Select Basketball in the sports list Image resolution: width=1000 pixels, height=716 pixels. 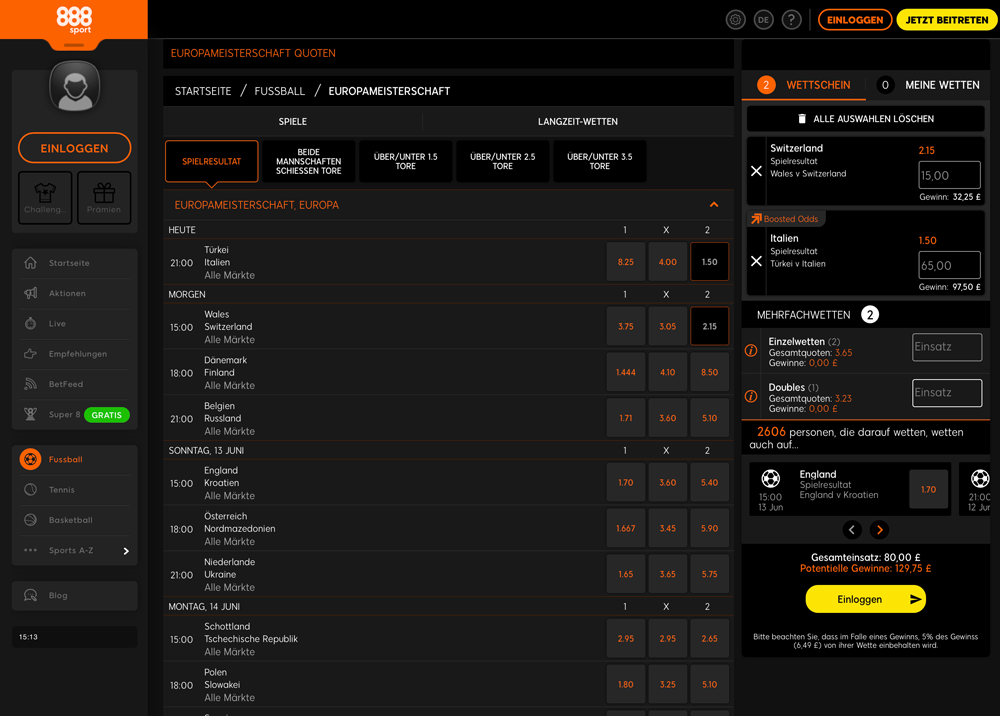pyautogui.click(x=75, y=520)
